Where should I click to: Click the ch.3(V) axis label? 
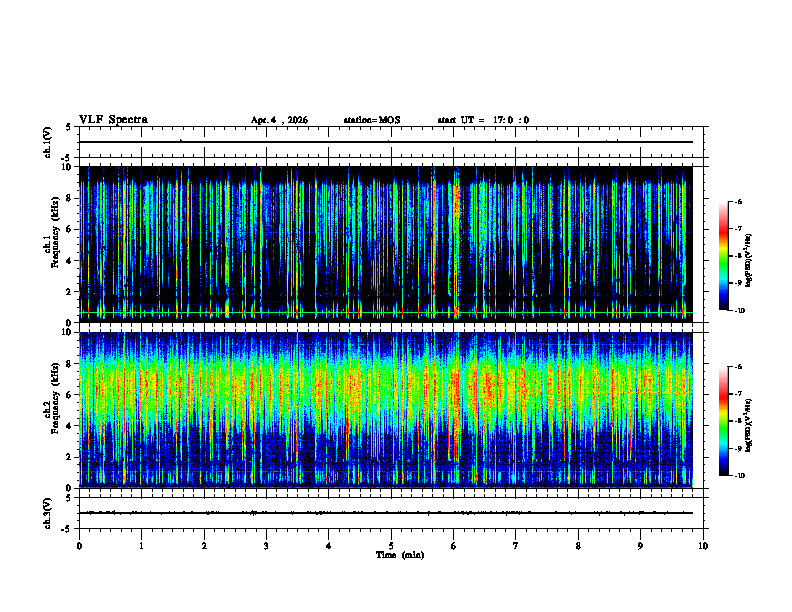[48, 513]
